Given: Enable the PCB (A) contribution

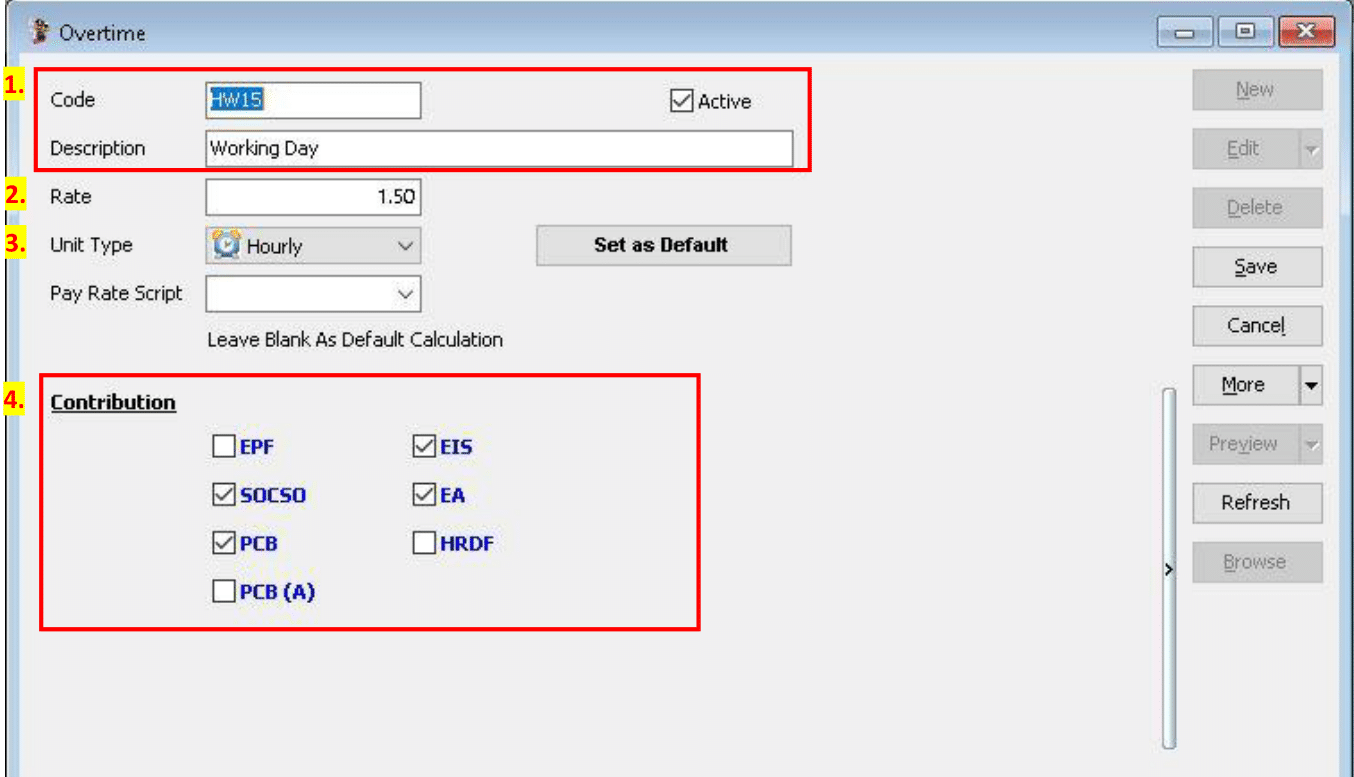Looking at the screenshot, I should coord(224,591).
